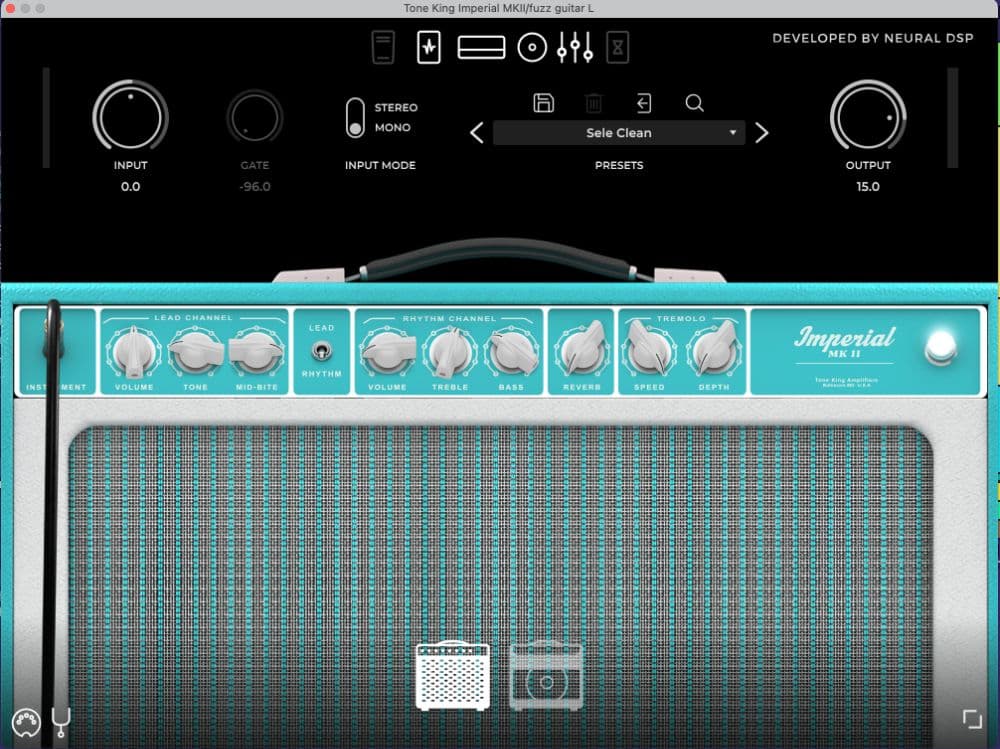This screenshot has height=749, width=1000.
Task: Click the Tremolo Speed knob
Action: pyautogui.click(x=650, y=351)
